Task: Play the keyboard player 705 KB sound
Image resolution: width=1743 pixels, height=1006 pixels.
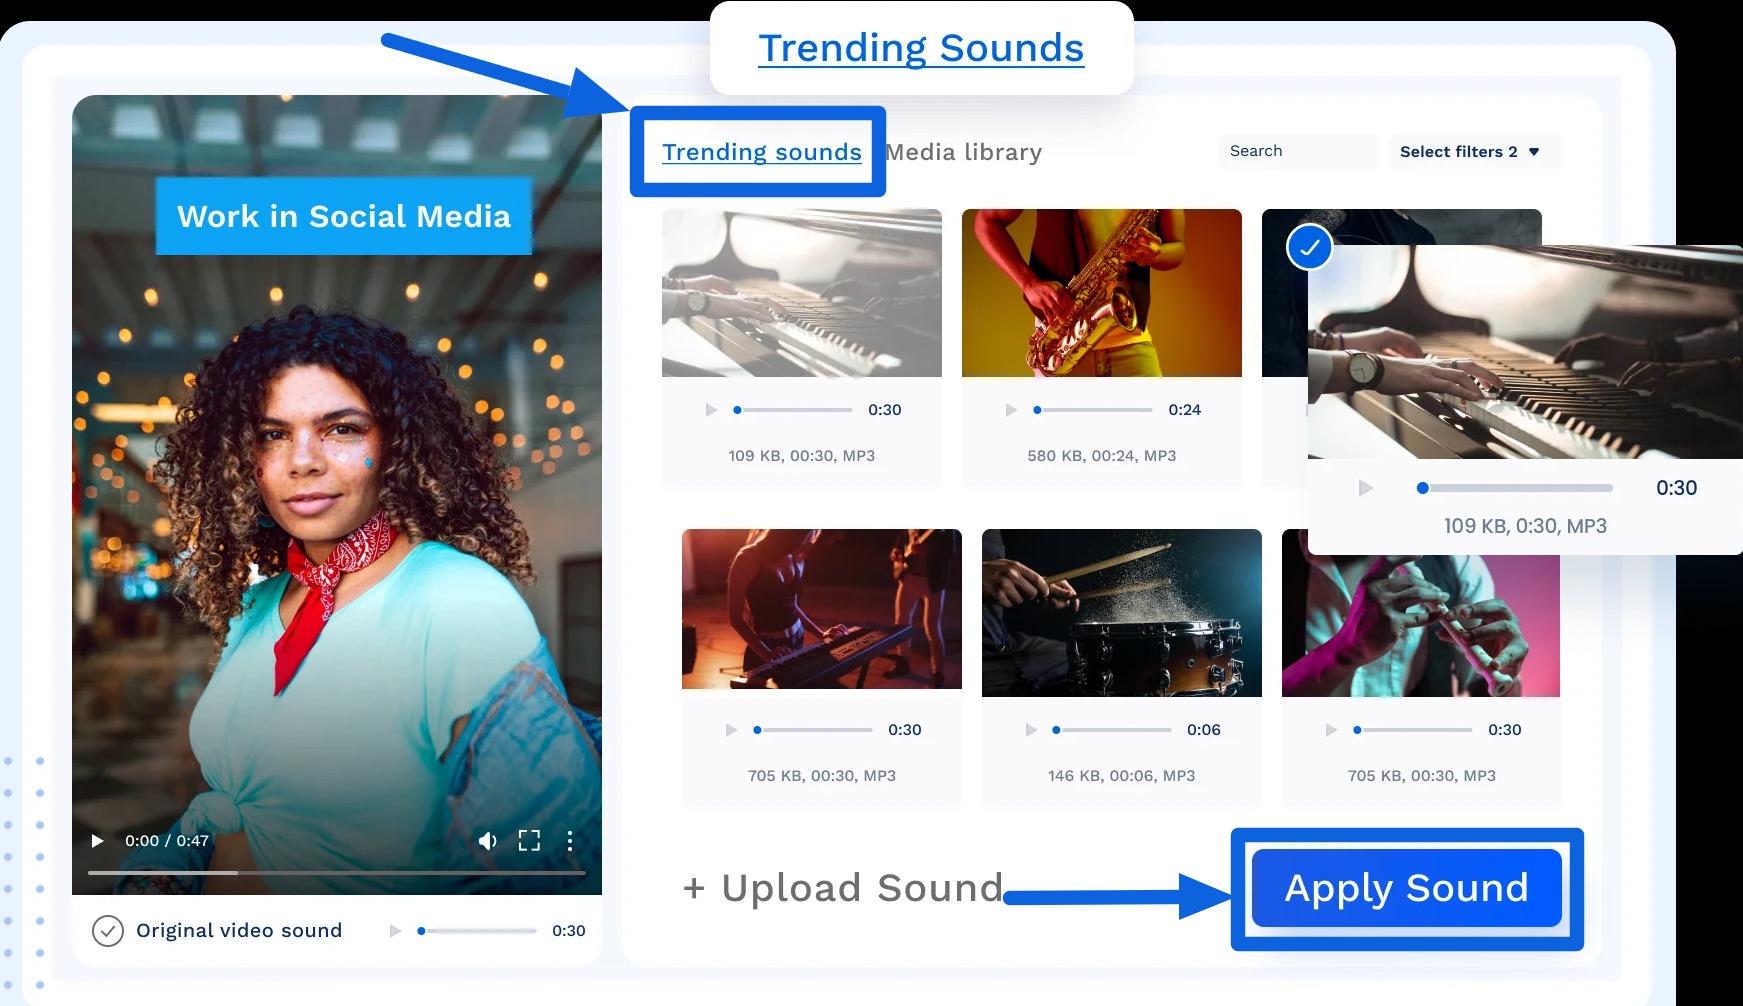Action: 731,730
